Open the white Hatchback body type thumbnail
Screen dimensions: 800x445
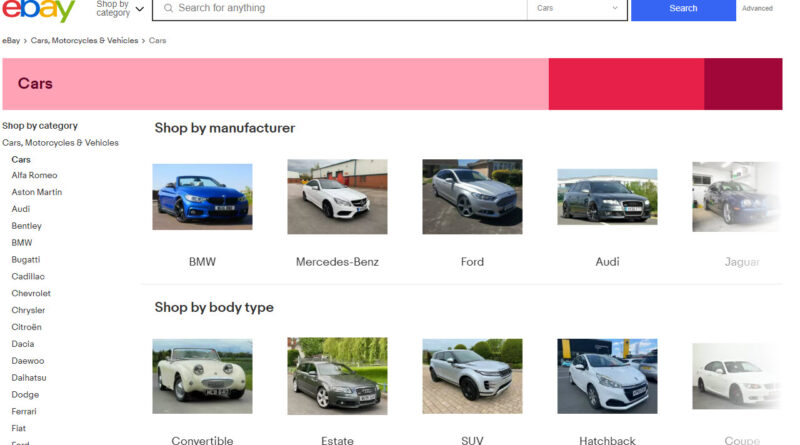[607, 376]
